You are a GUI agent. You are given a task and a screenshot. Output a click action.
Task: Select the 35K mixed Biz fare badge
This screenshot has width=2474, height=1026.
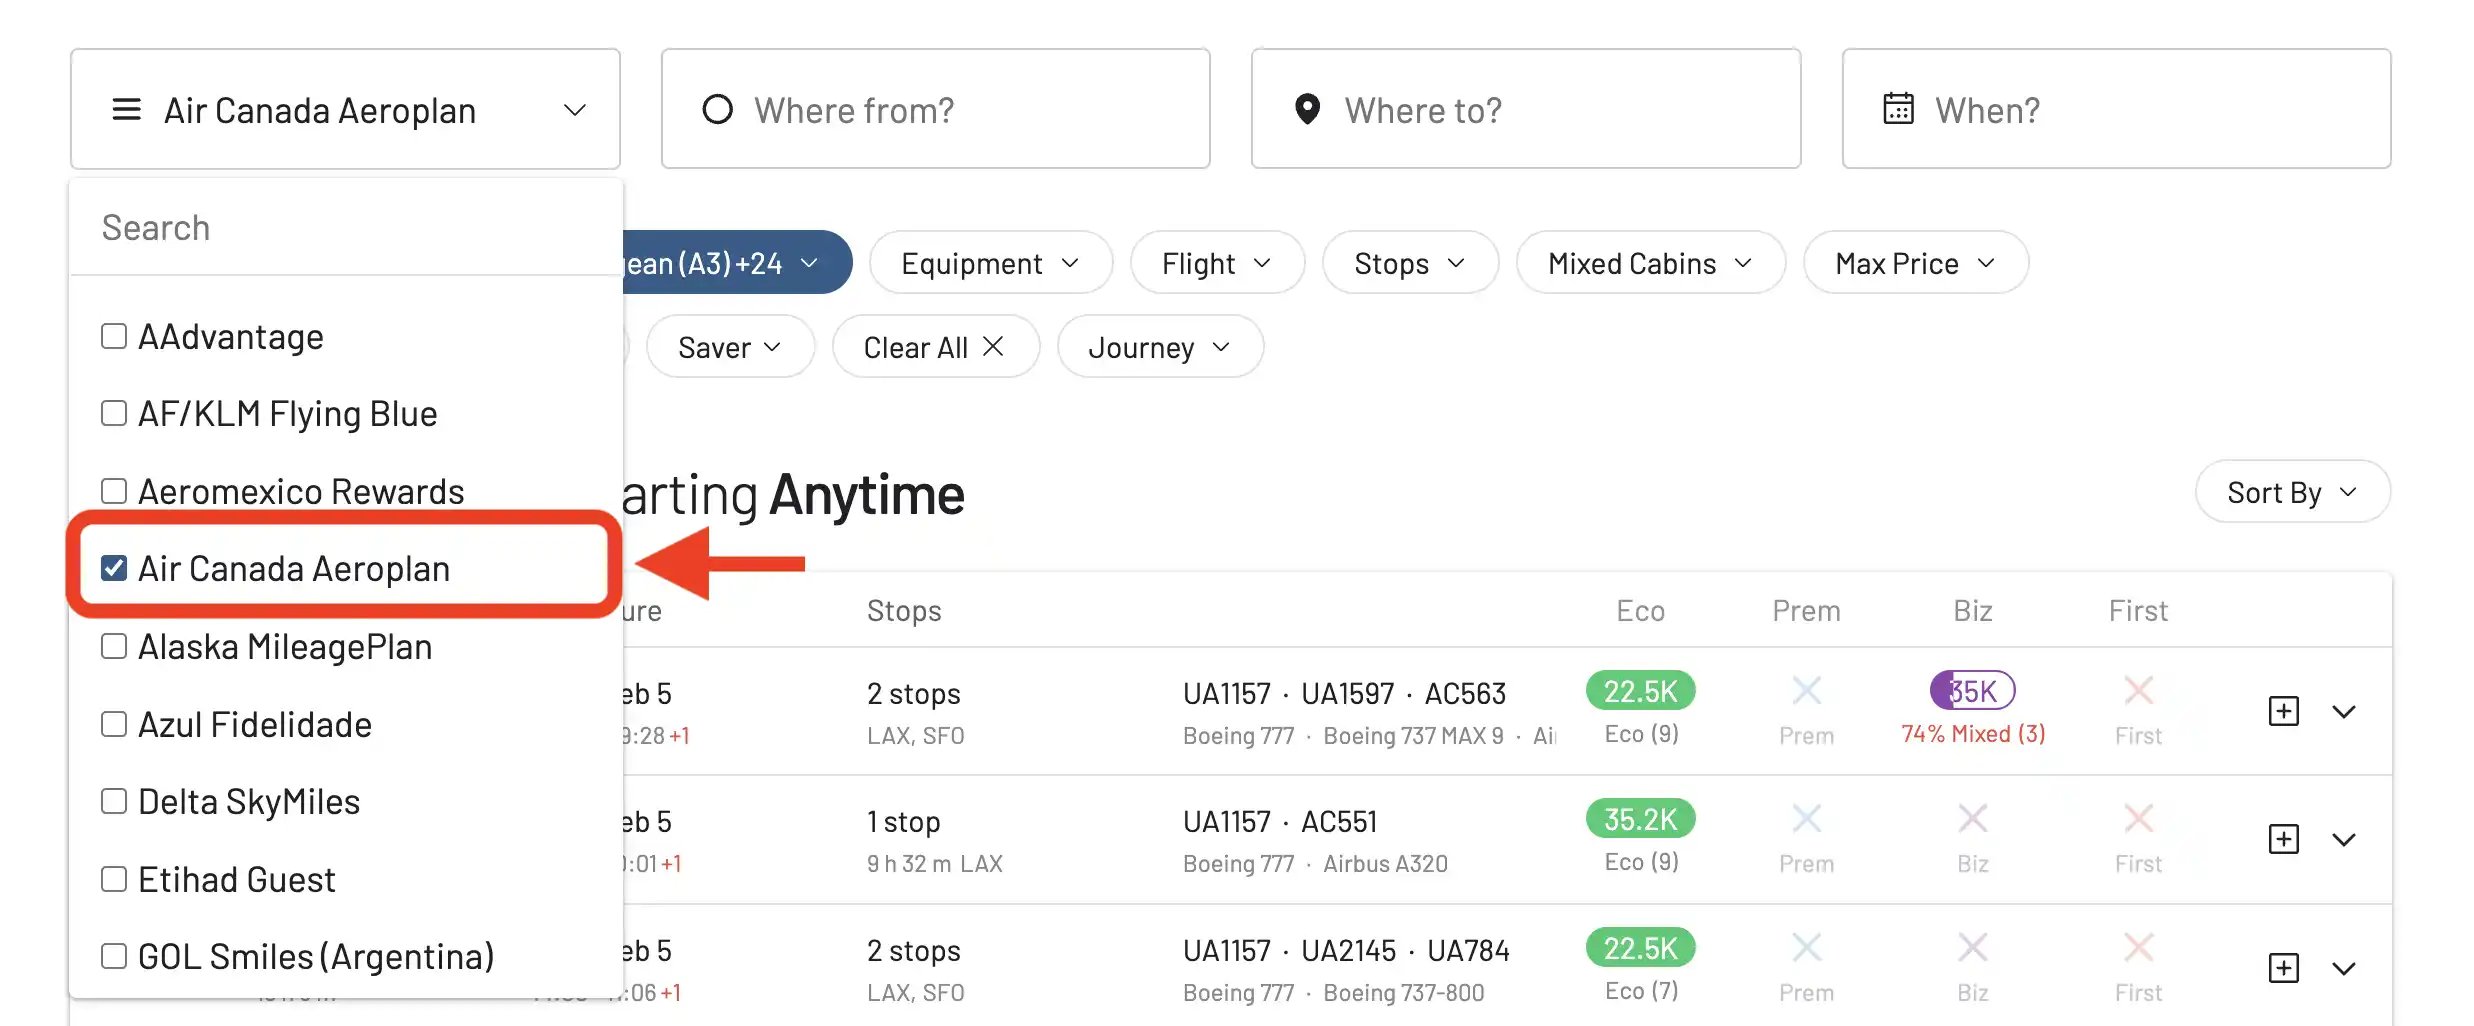[1972, 691]
